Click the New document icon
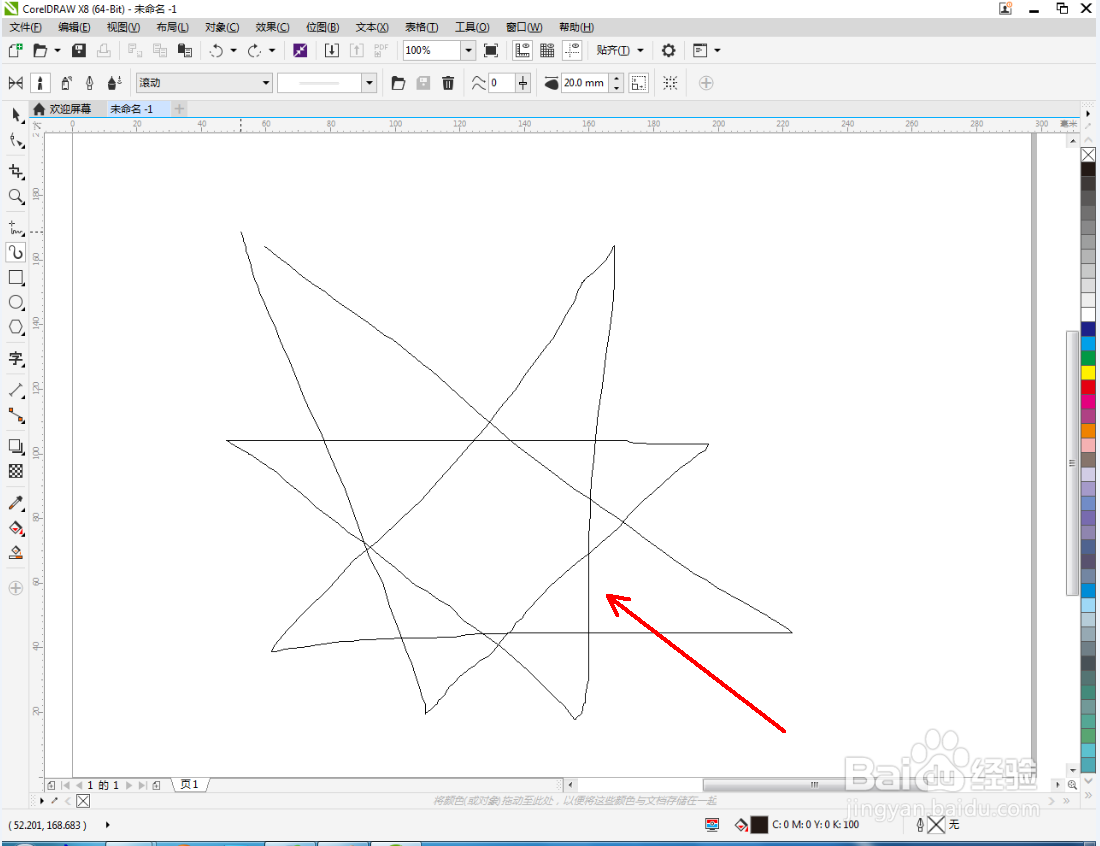The height and width of the screenshot is (846, 1100). coord(15,51)
